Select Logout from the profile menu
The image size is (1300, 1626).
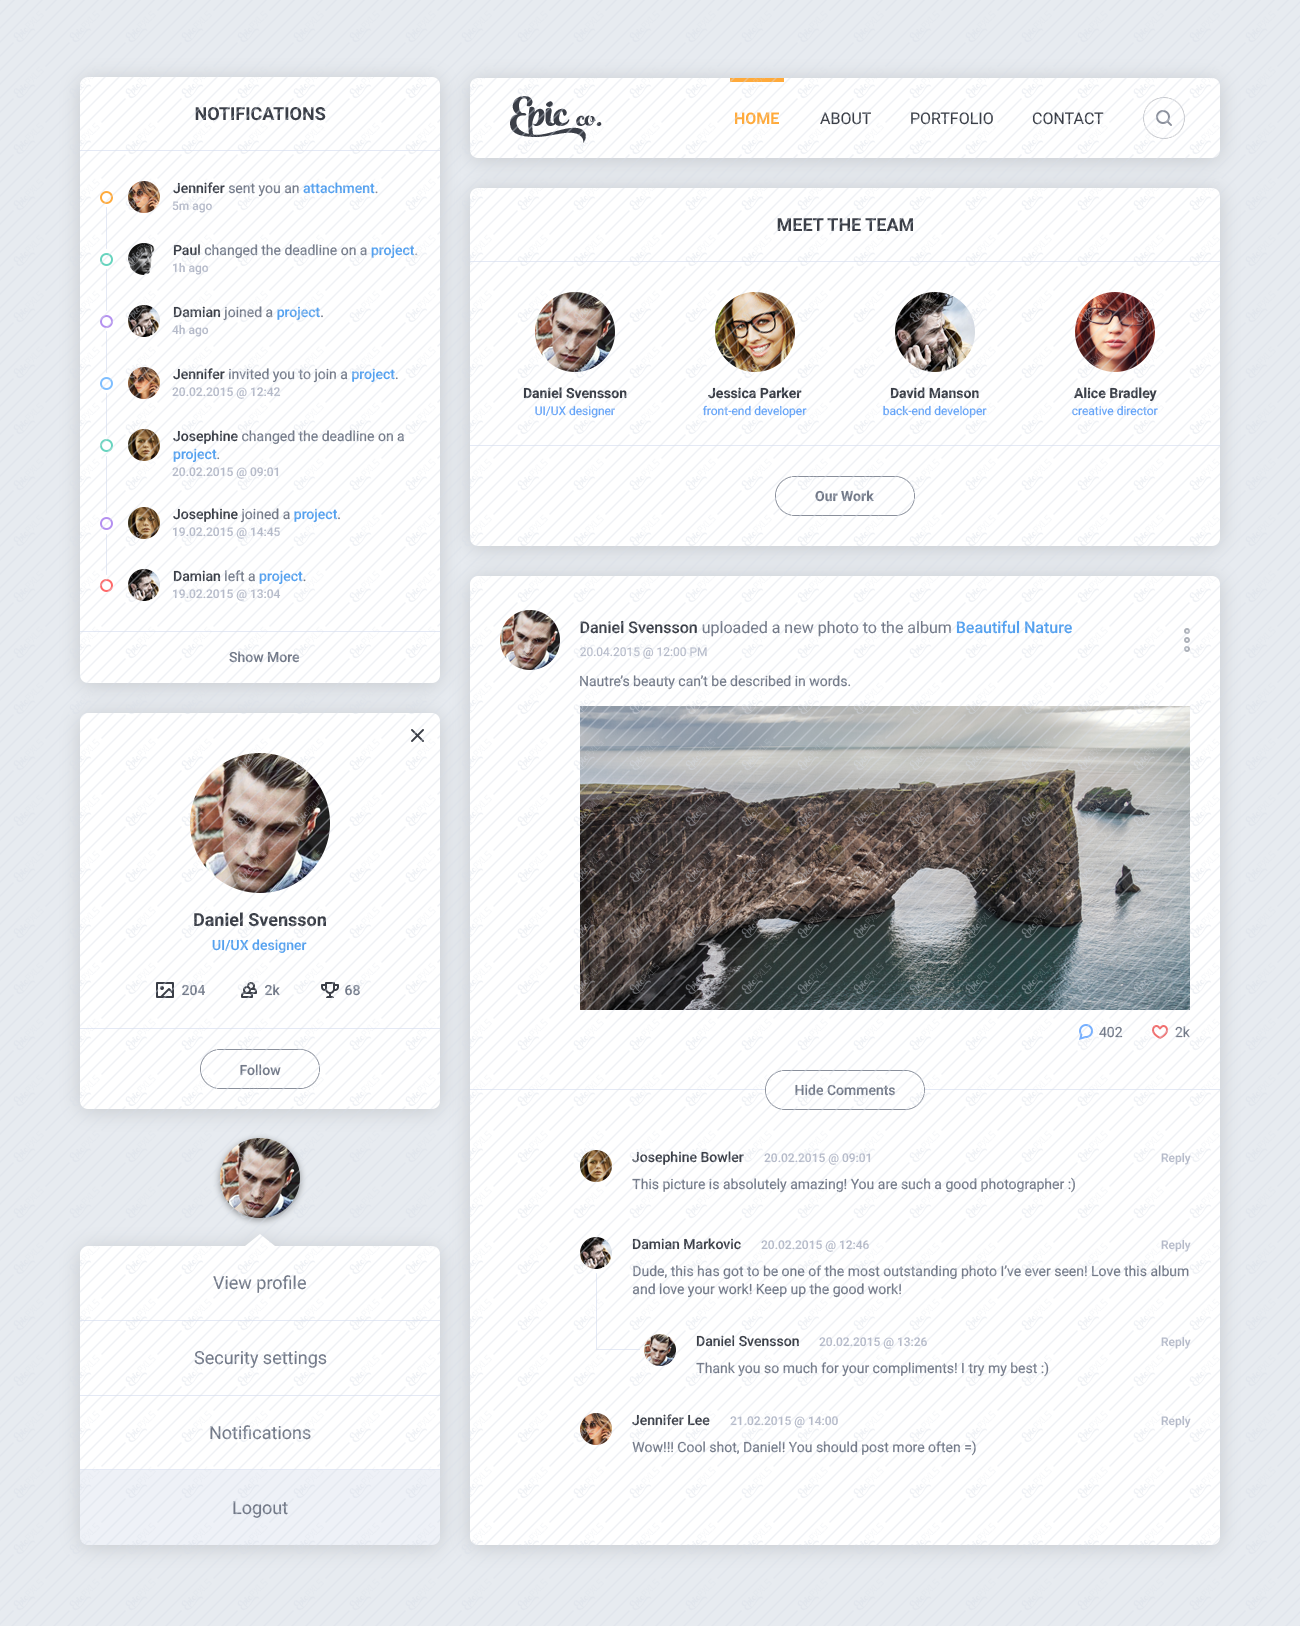tap(260, 1507)
